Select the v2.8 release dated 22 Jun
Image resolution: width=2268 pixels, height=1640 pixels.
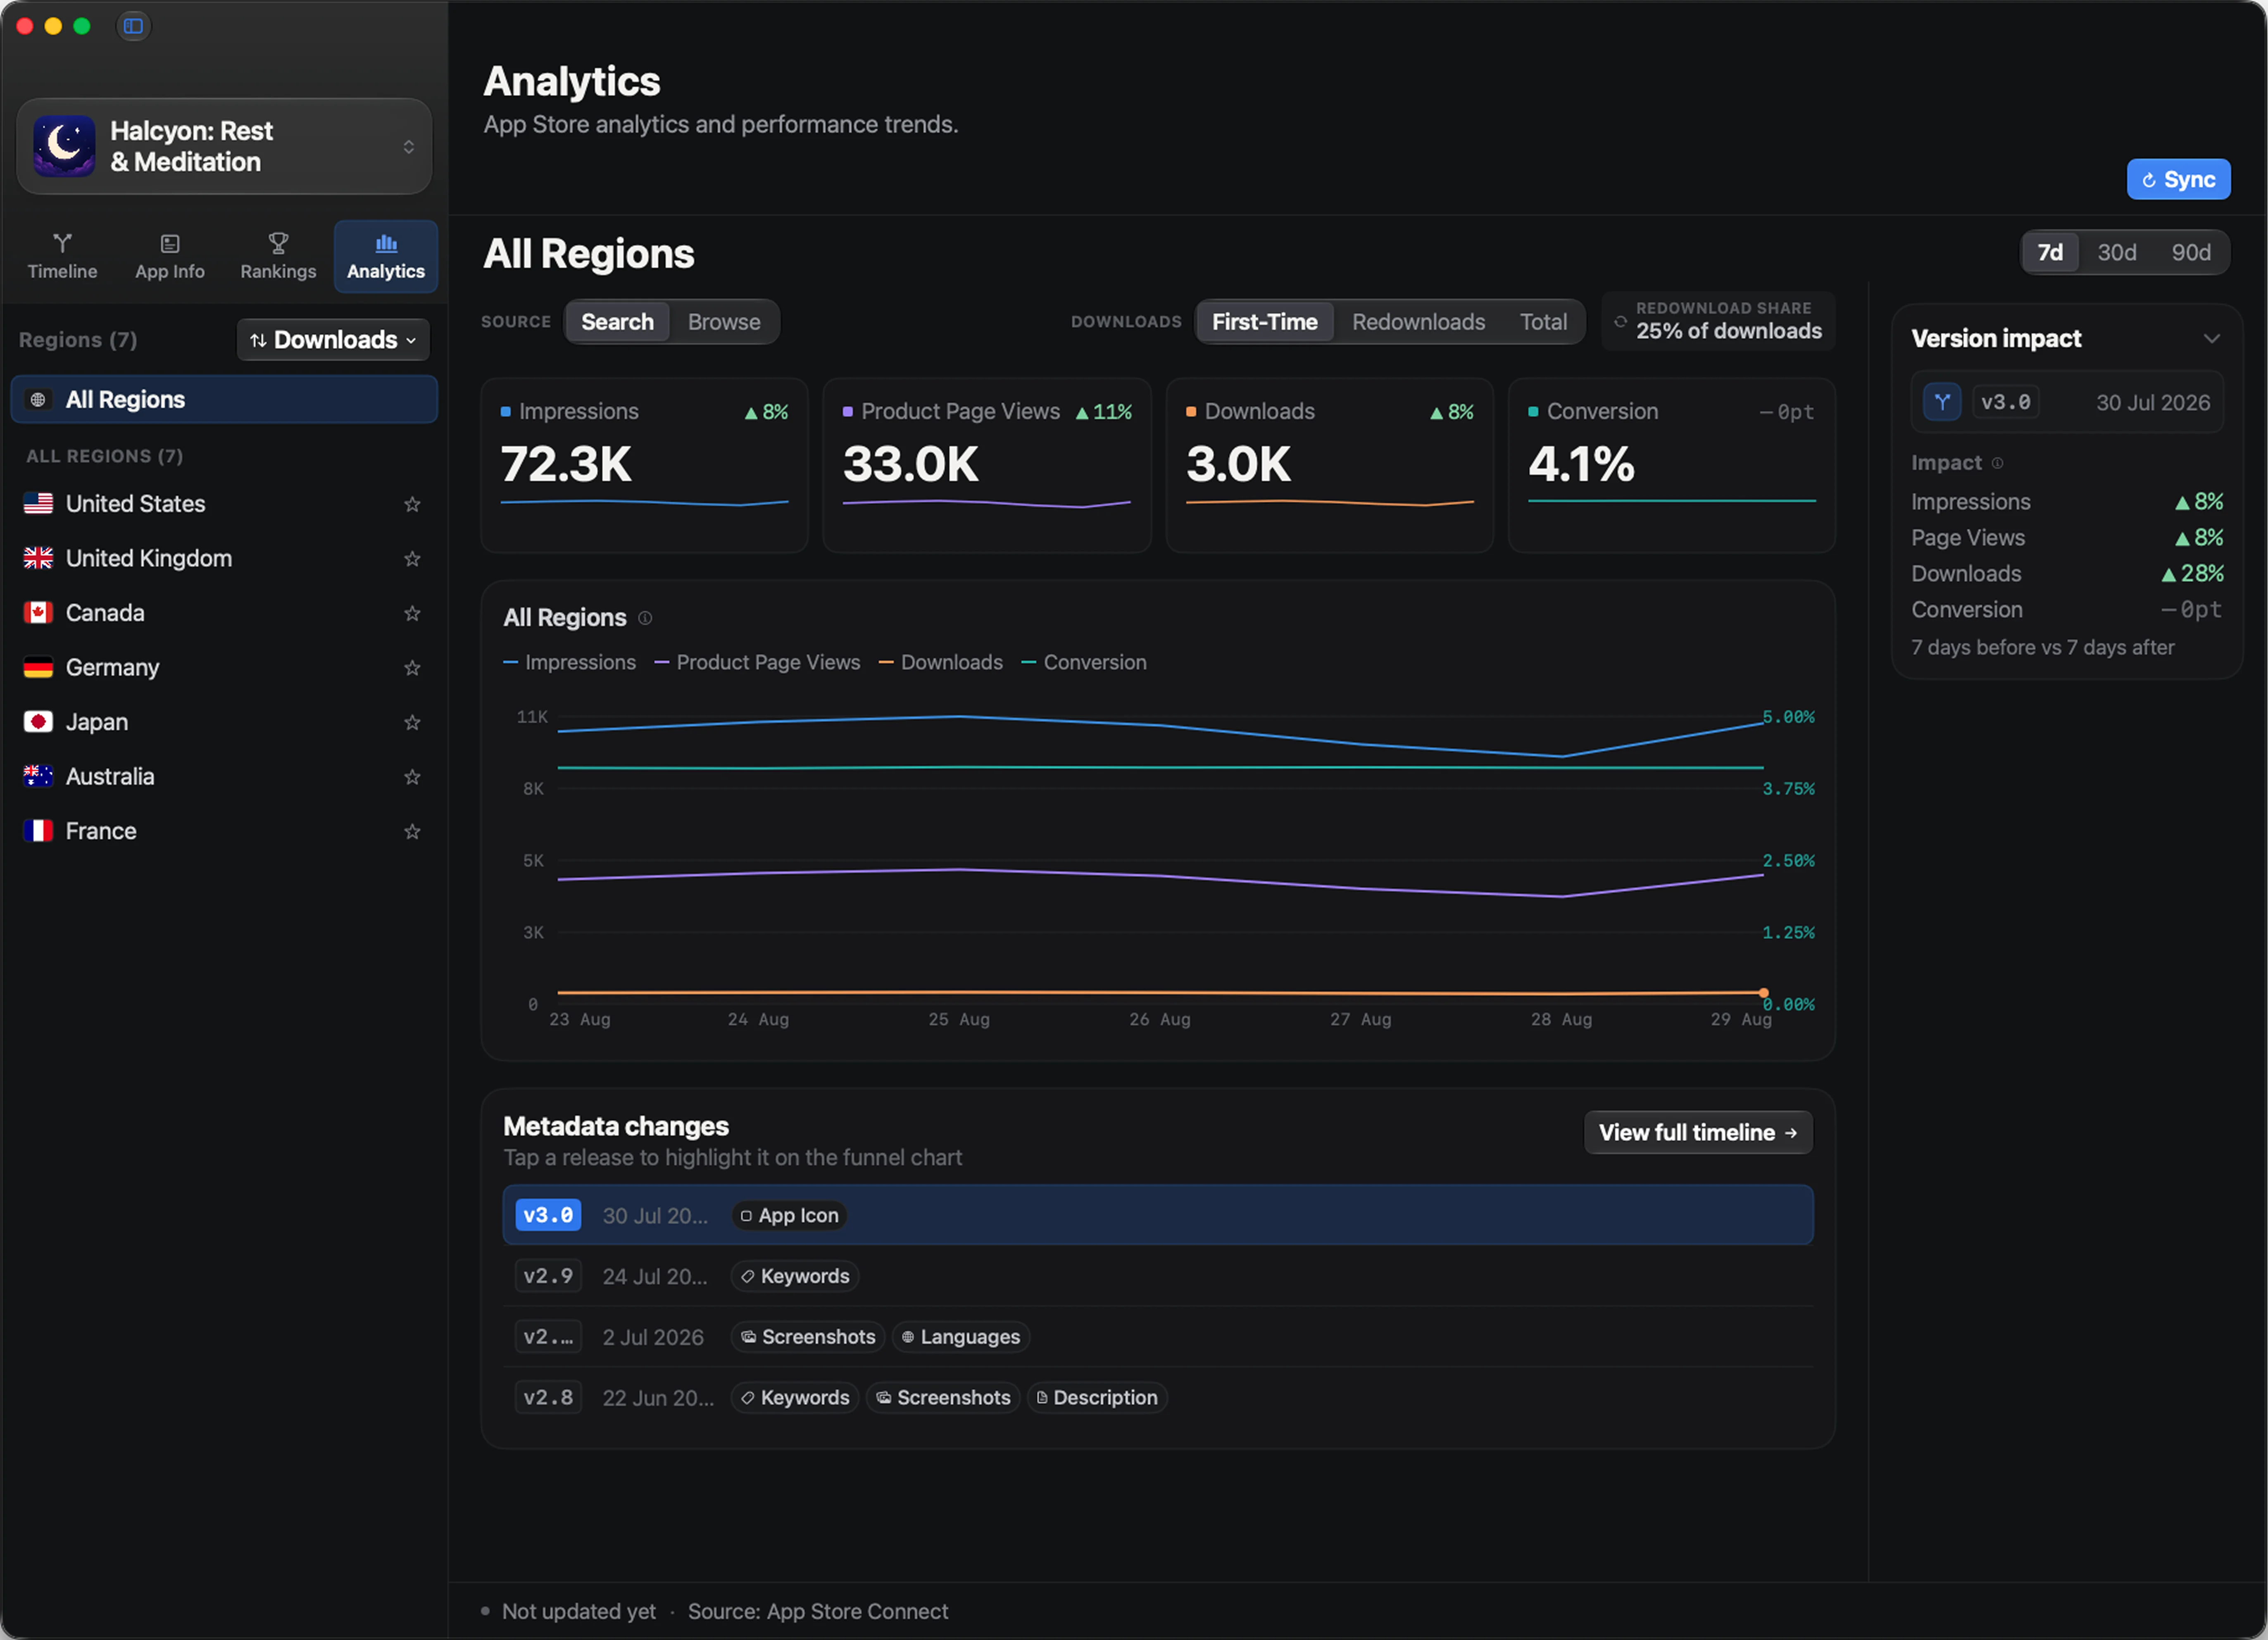pyautogui.click(x=1158, y=1398)
